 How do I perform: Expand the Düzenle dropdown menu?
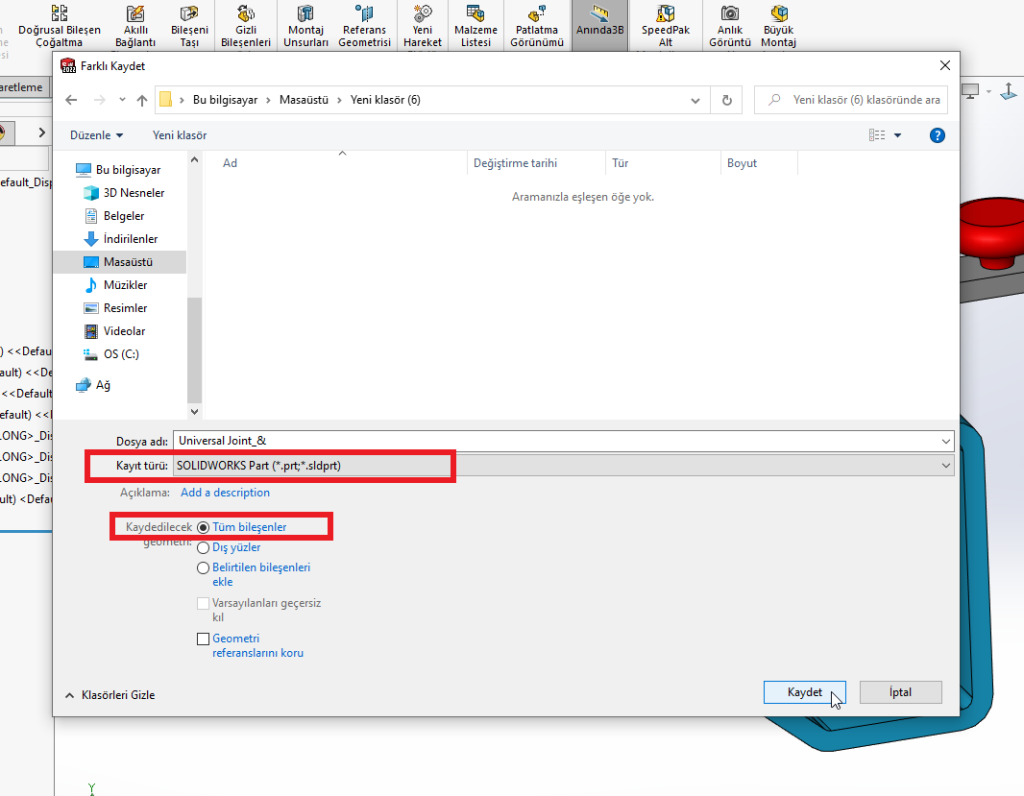coord(97,135)
